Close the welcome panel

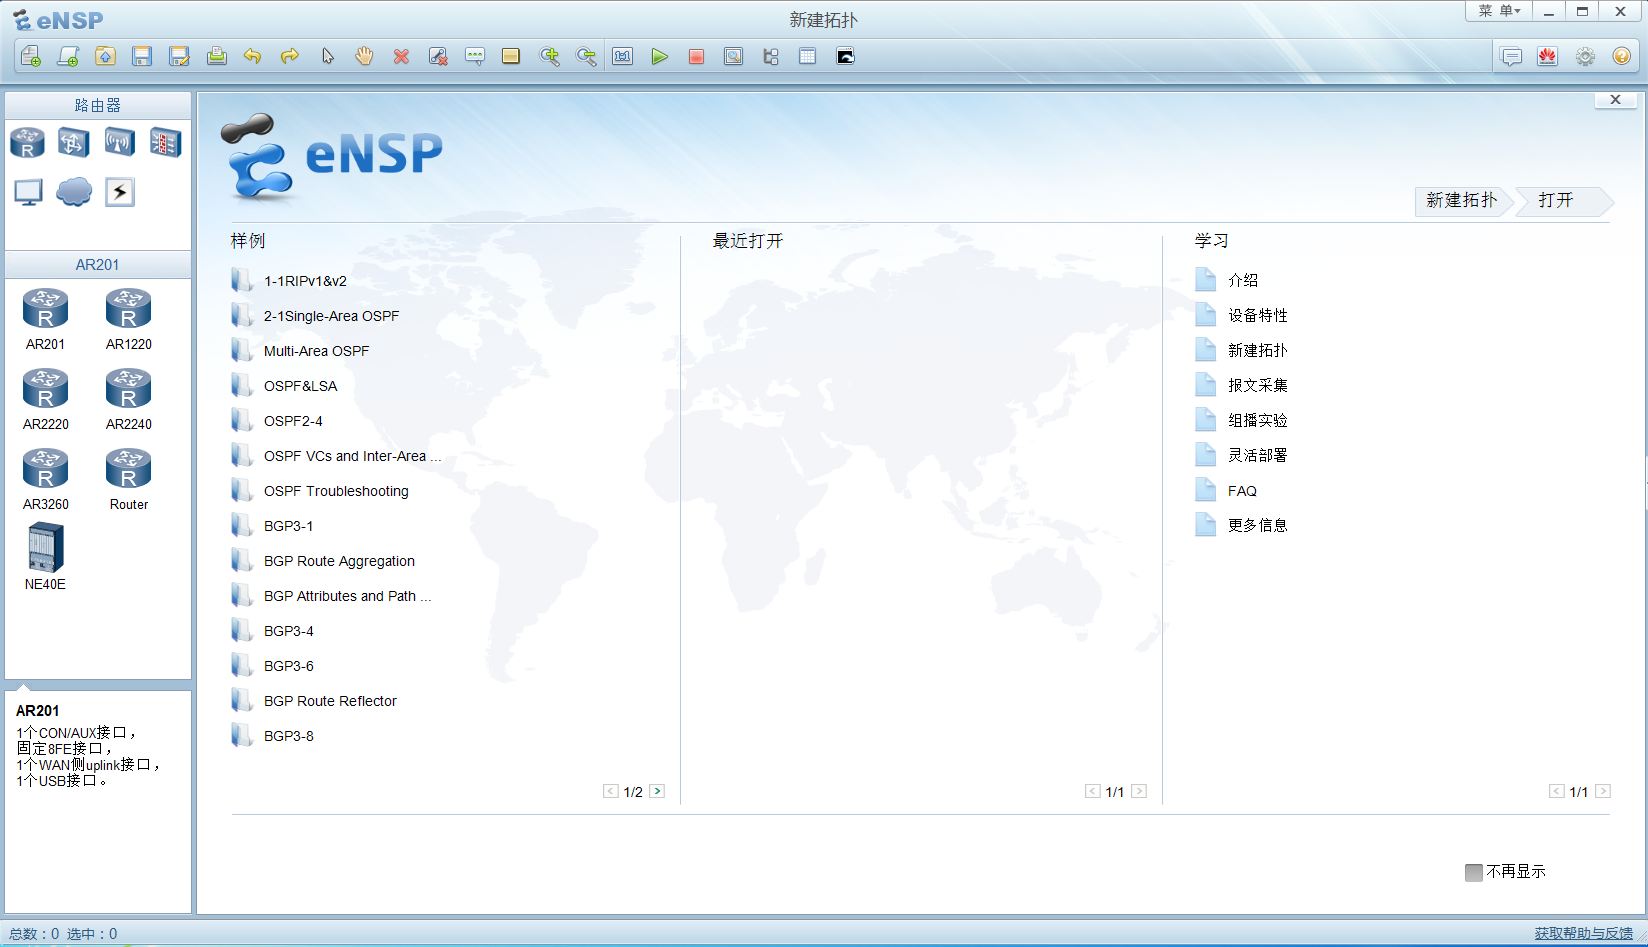click(1615, 100)
